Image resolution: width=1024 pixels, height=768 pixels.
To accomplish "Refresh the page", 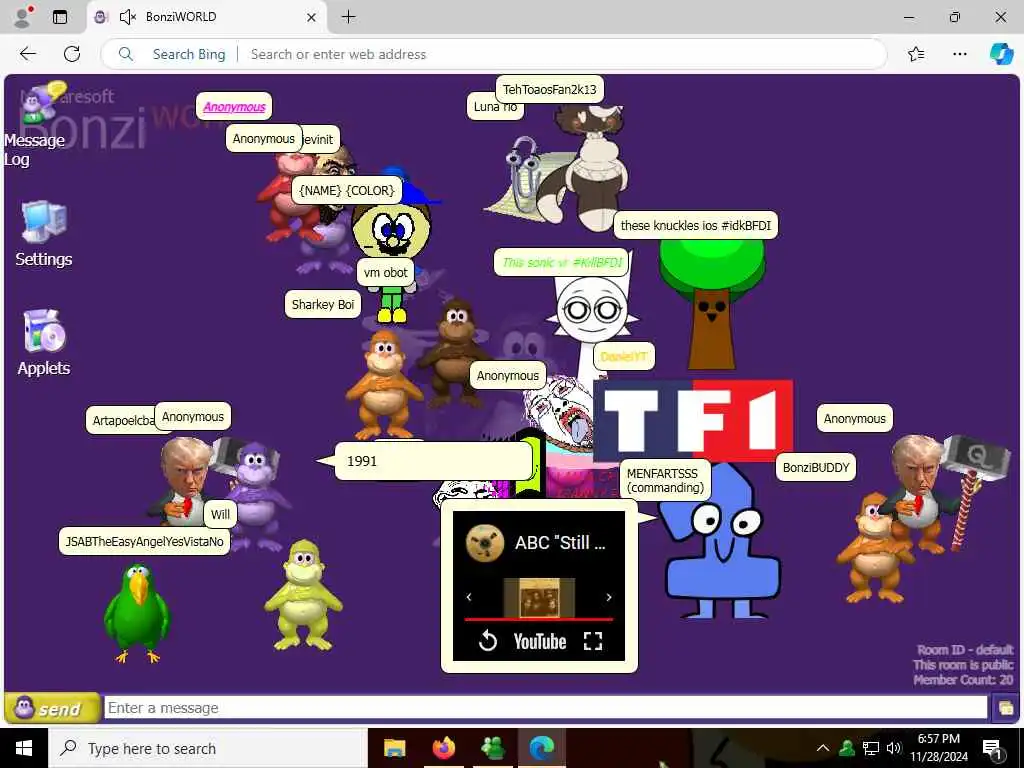I will (72, 54).
